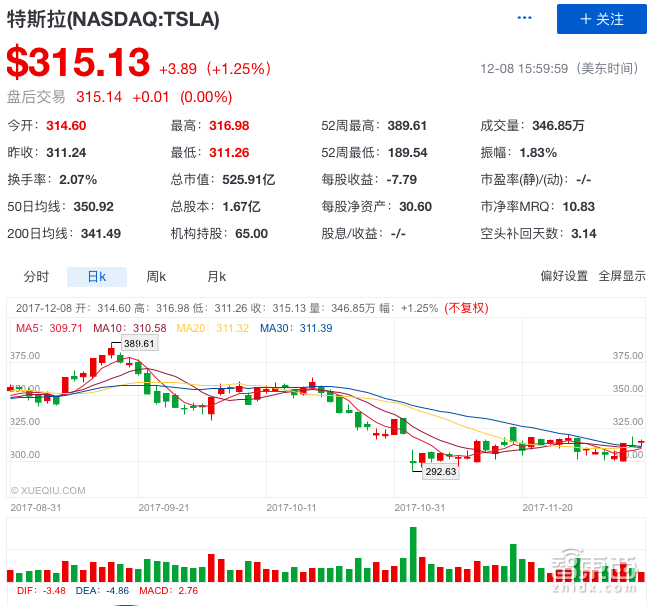Click the 292.63 low price marker
This screenshot has width=654, height=606.
pos(440,472)
